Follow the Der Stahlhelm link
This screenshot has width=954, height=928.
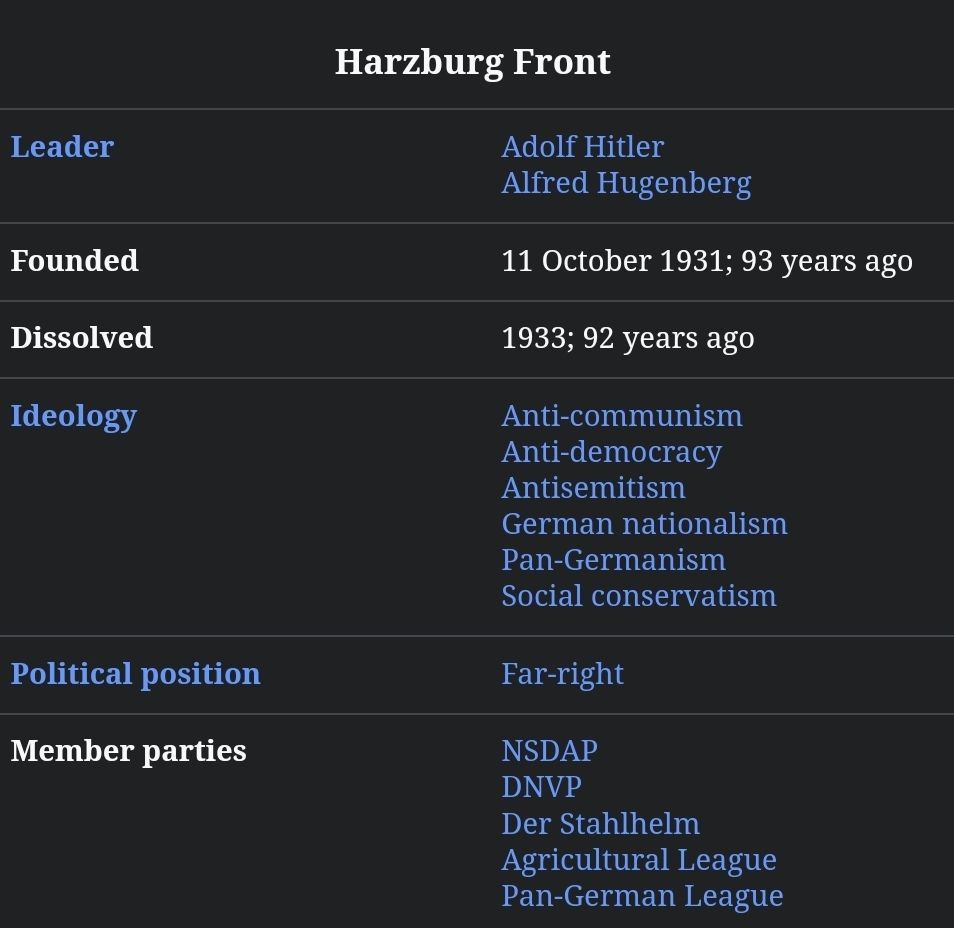coord(600,824)
